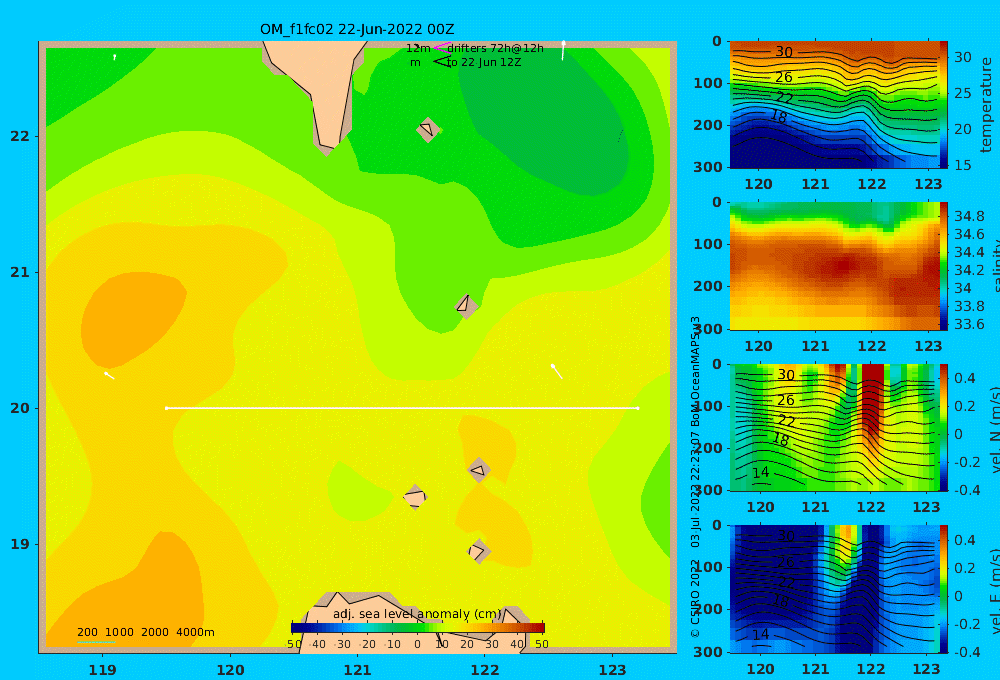Click the salinity panel color bar
The height and width of the screenshot is (680, 1000).
(x=944, y=266)
